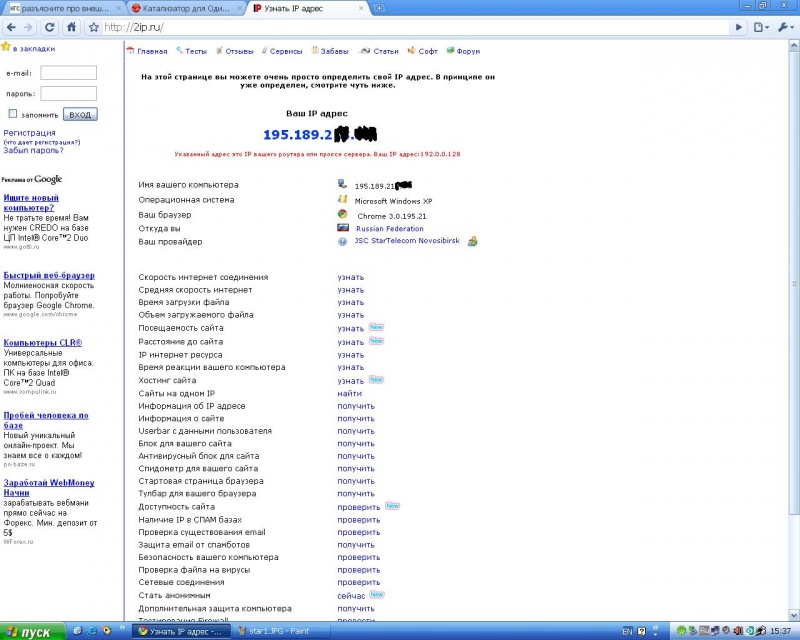The height and width of the screenshot is (640, 800).
Task: Open the Chrome page menu dropdown
Action: coord(761,27)
